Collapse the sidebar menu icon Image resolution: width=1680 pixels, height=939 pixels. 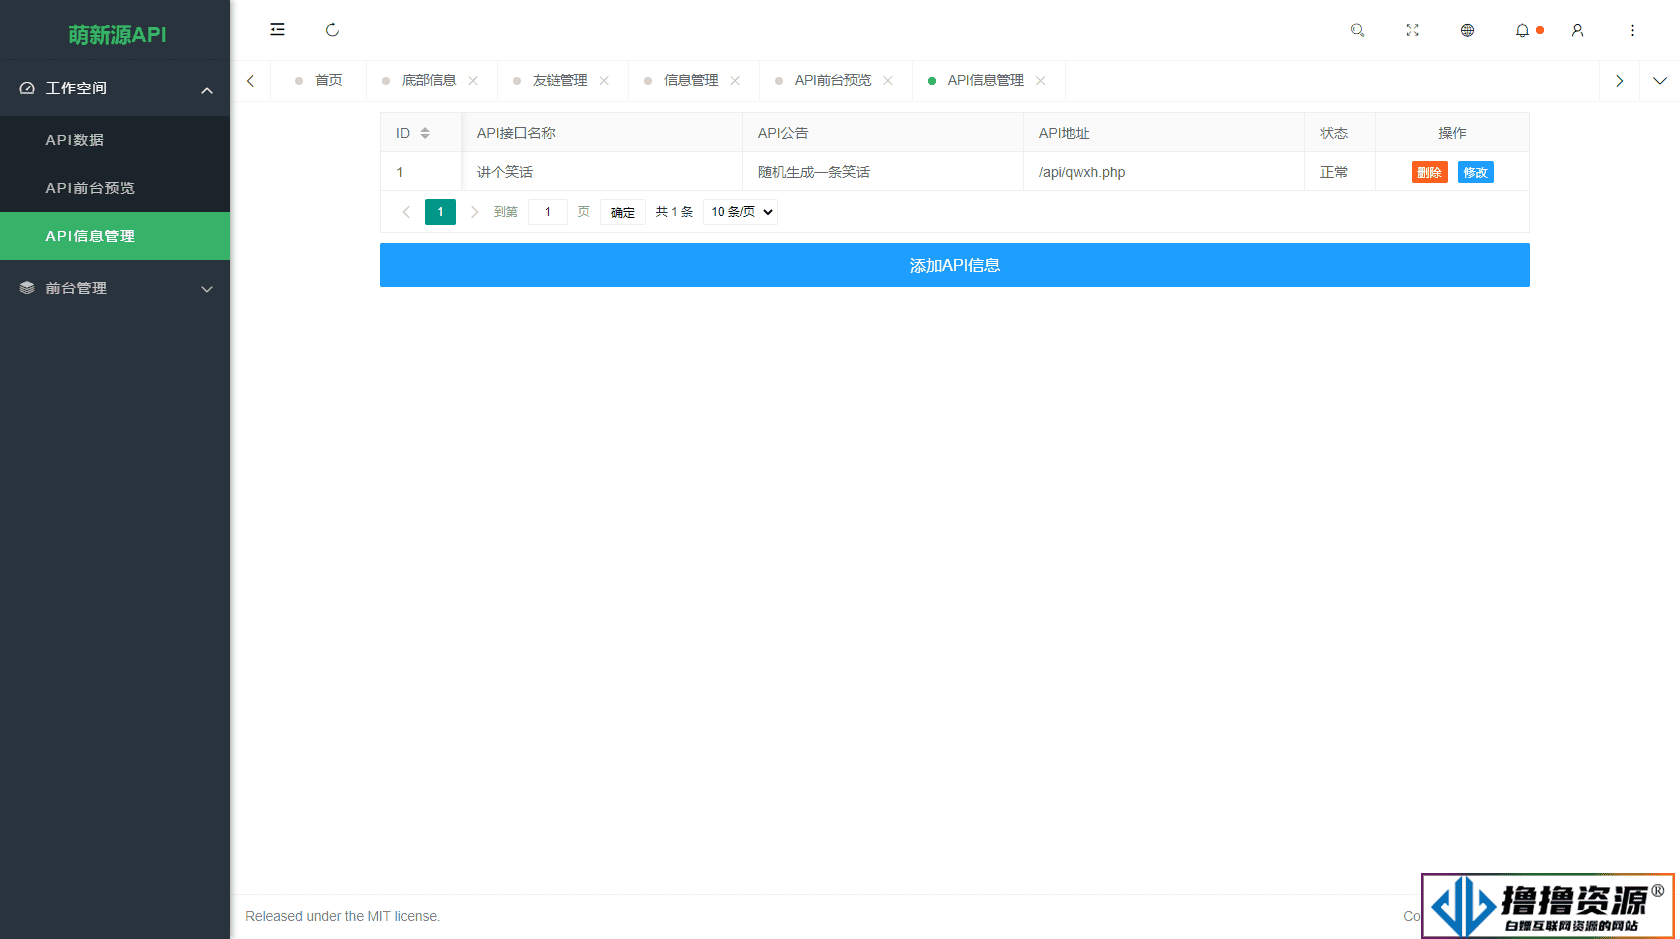click(x=277, y=30)
